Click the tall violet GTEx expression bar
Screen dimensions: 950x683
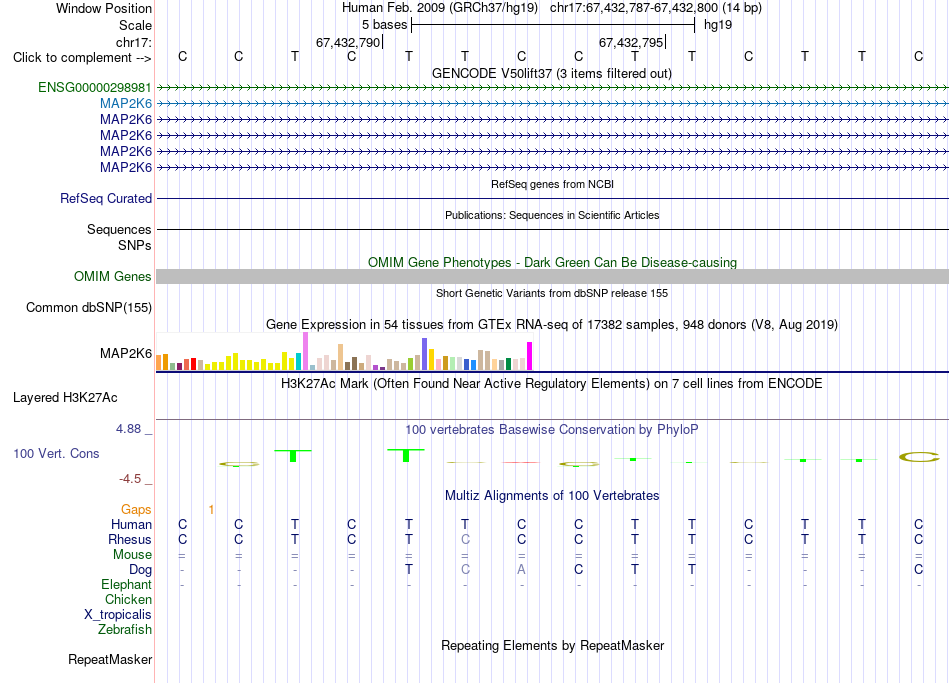(305, 351)
